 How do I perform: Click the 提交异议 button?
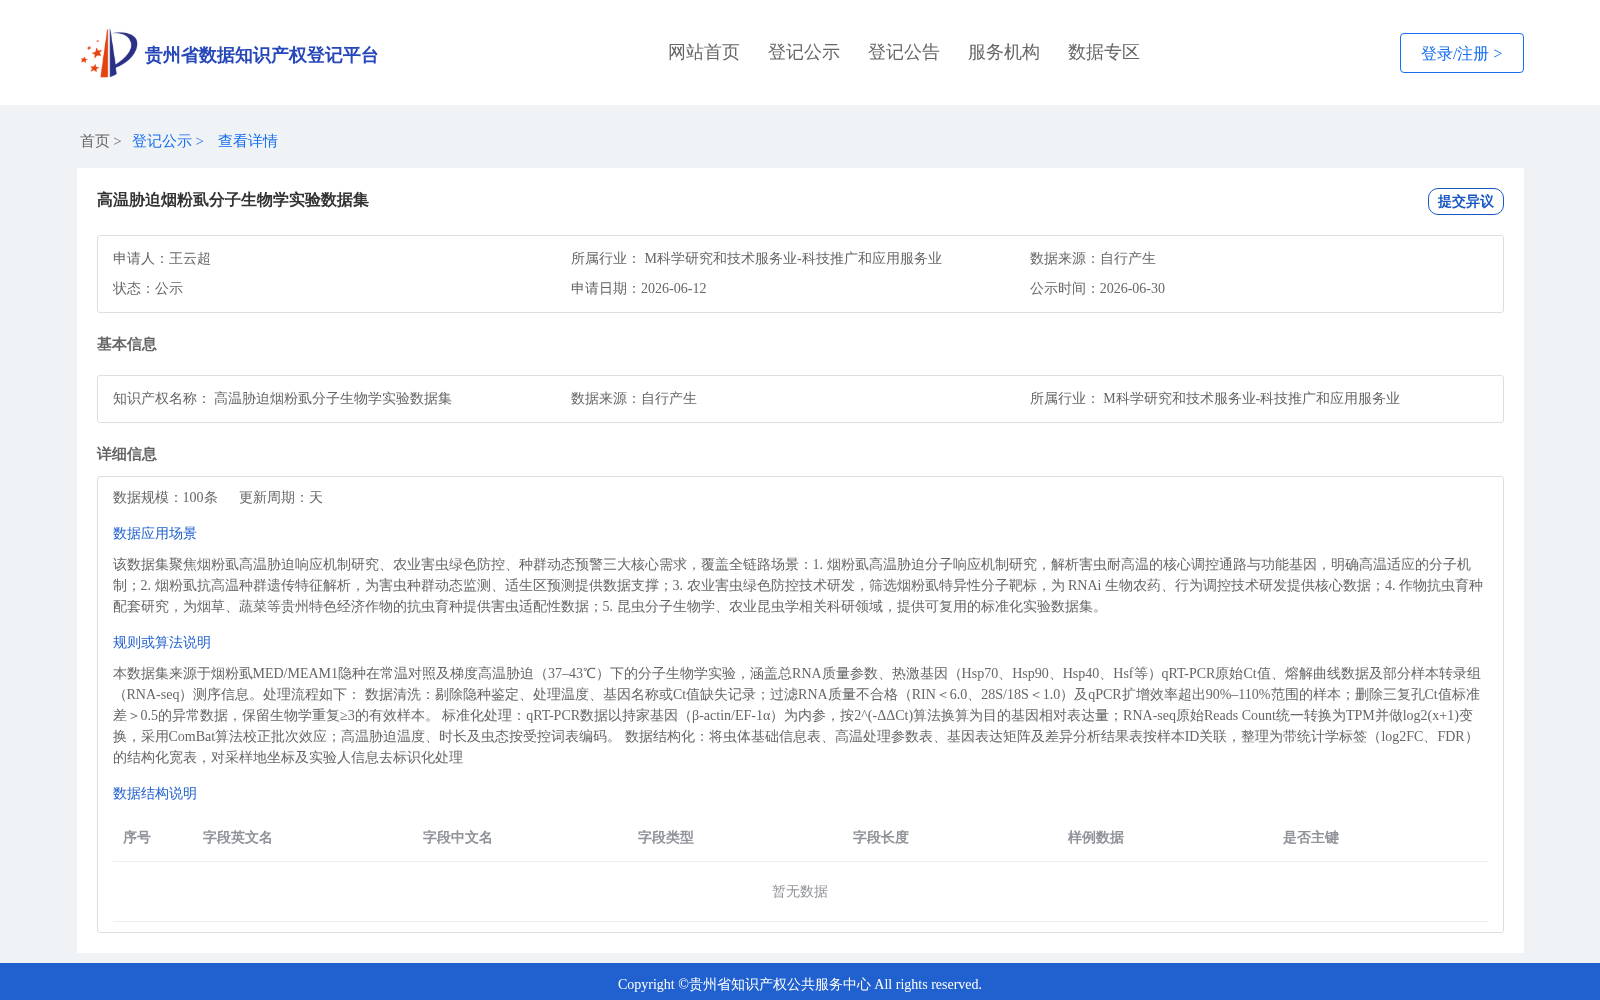tap(1465, 201)
